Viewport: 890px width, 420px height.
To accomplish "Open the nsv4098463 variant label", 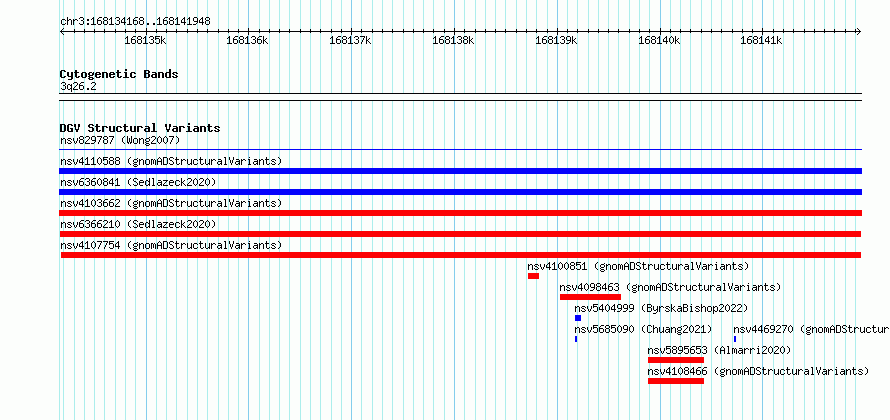I will pos(670,287).
